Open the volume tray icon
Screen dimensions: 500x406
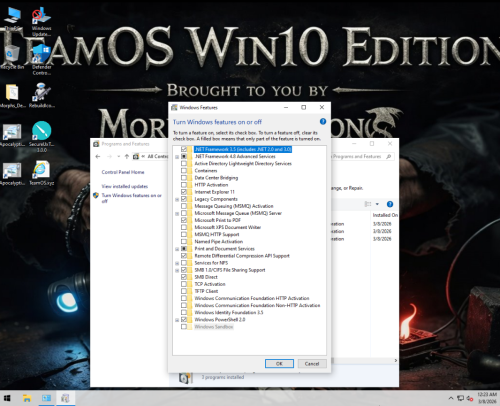pyautogui.click(x=470, y=398)
